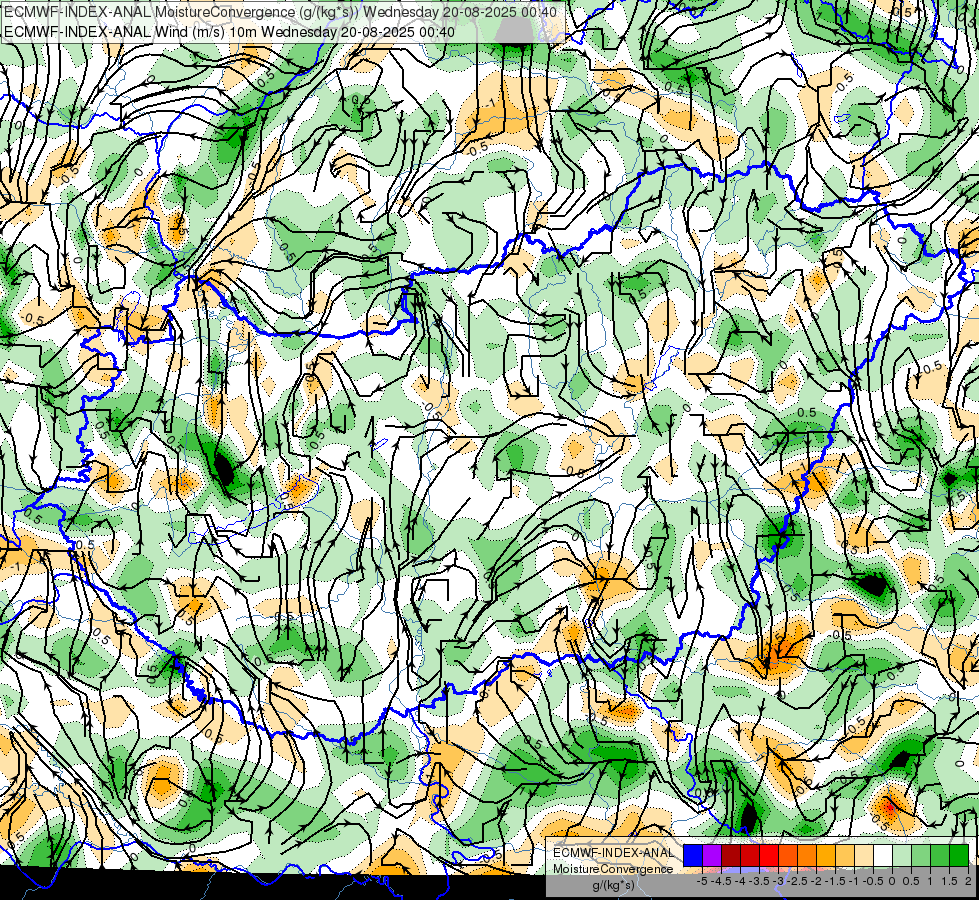
Task: Select the palest green swatch right of 0
Action: 902,855
